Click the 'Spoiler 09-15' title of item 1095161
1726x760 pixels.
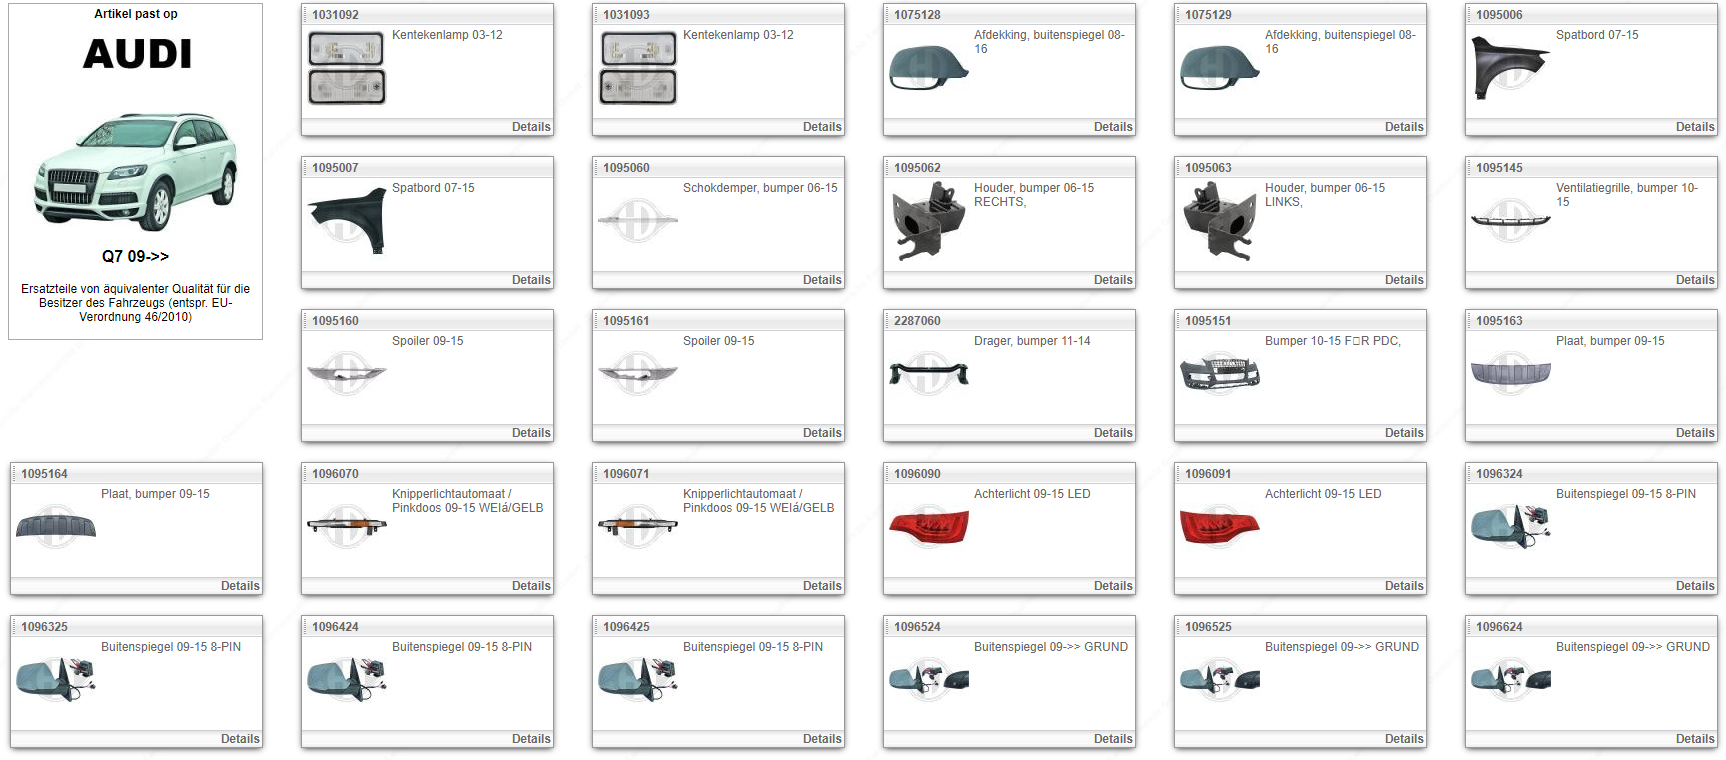[718, 341]
